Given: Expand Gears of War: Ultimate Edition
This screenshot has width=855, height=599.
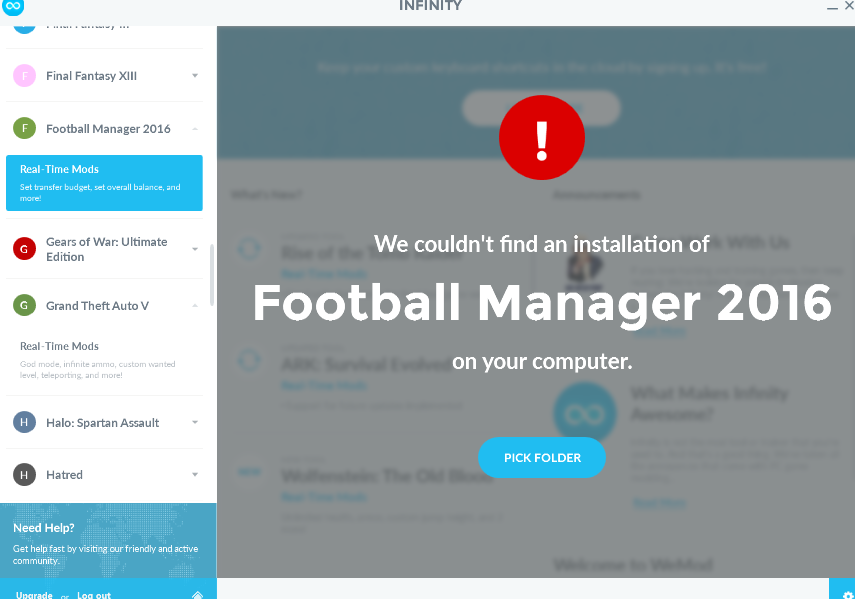Looking at the screenshot, I should pos(195,249).
